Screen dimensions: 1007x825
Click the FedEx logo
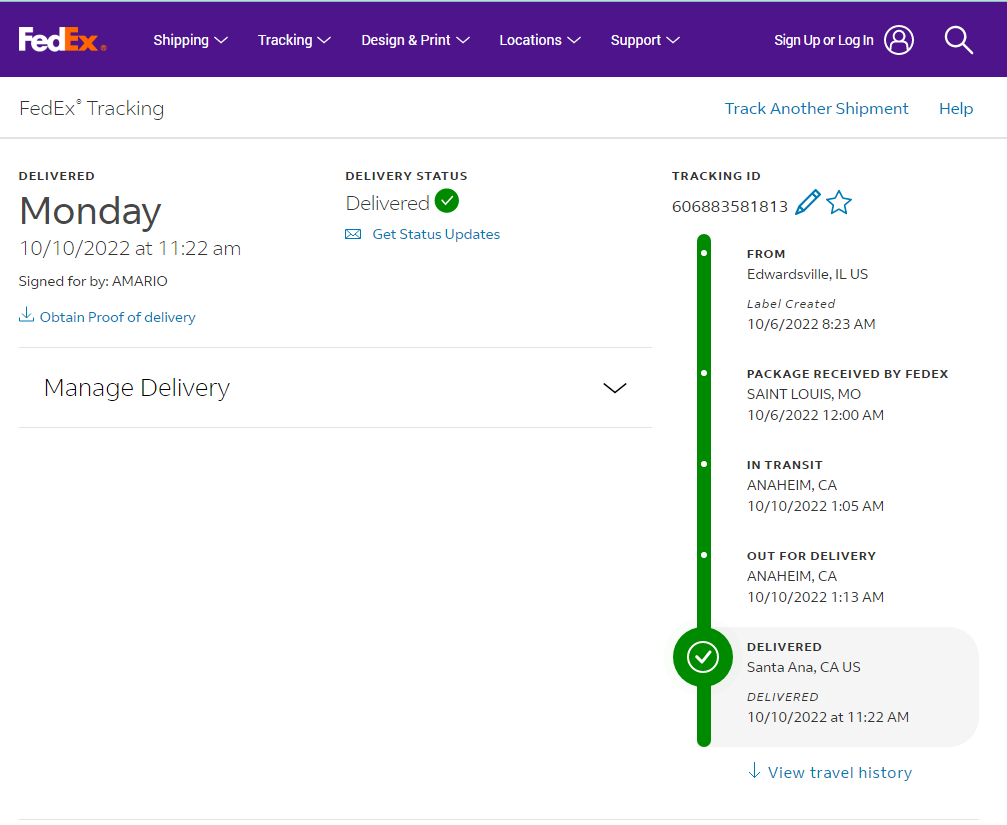pyautogui.click(x=62, y=40)
